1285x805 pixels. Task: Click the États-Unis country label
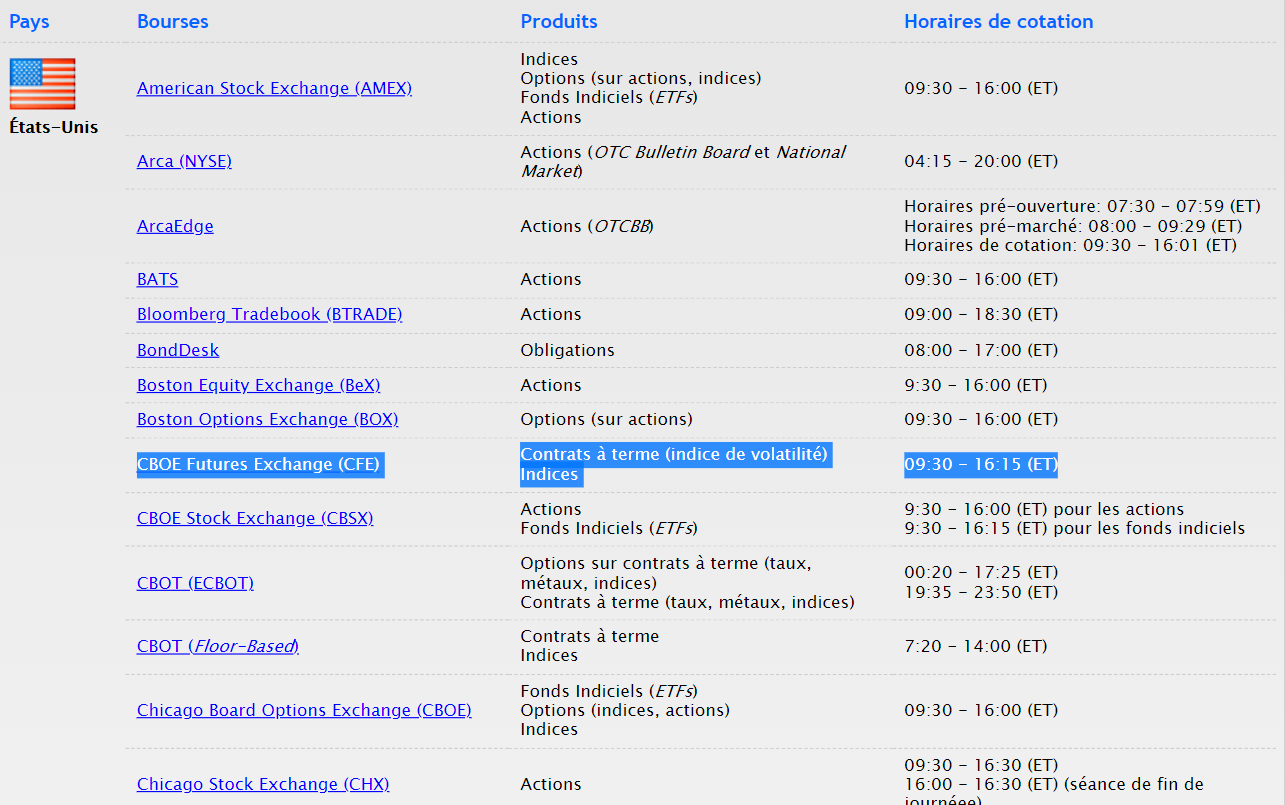[x=54, y=127]
